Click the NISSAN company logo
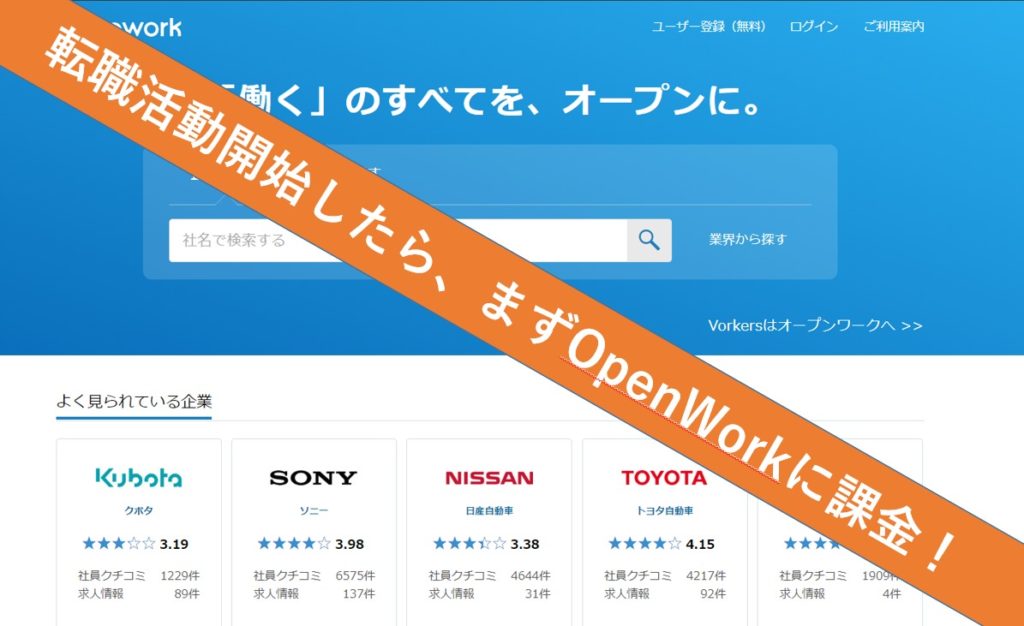 click(489, 477)
